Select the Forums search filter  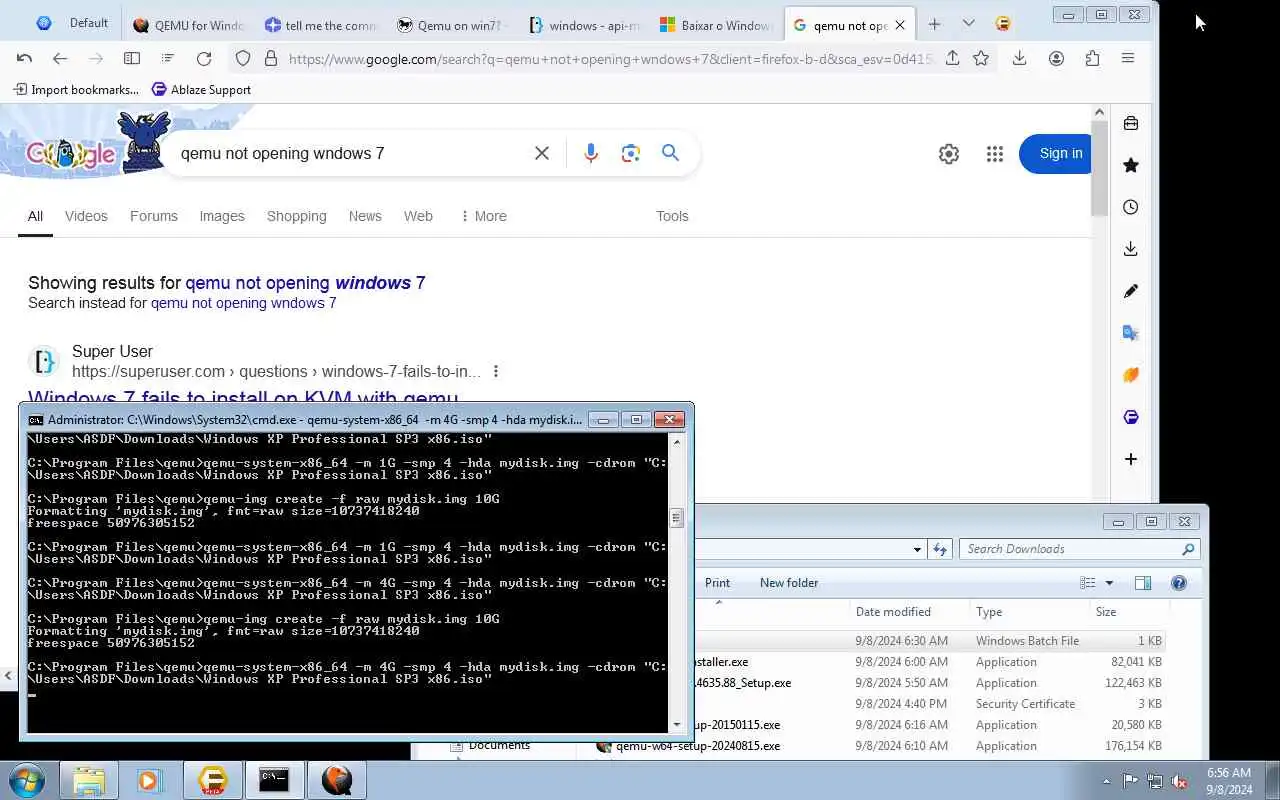click(154, 216)
